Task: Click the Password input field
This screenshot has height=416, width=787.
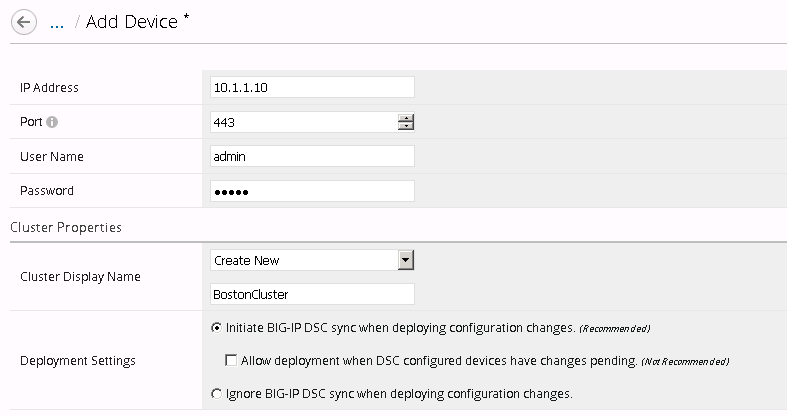Action: pos(312,191)
